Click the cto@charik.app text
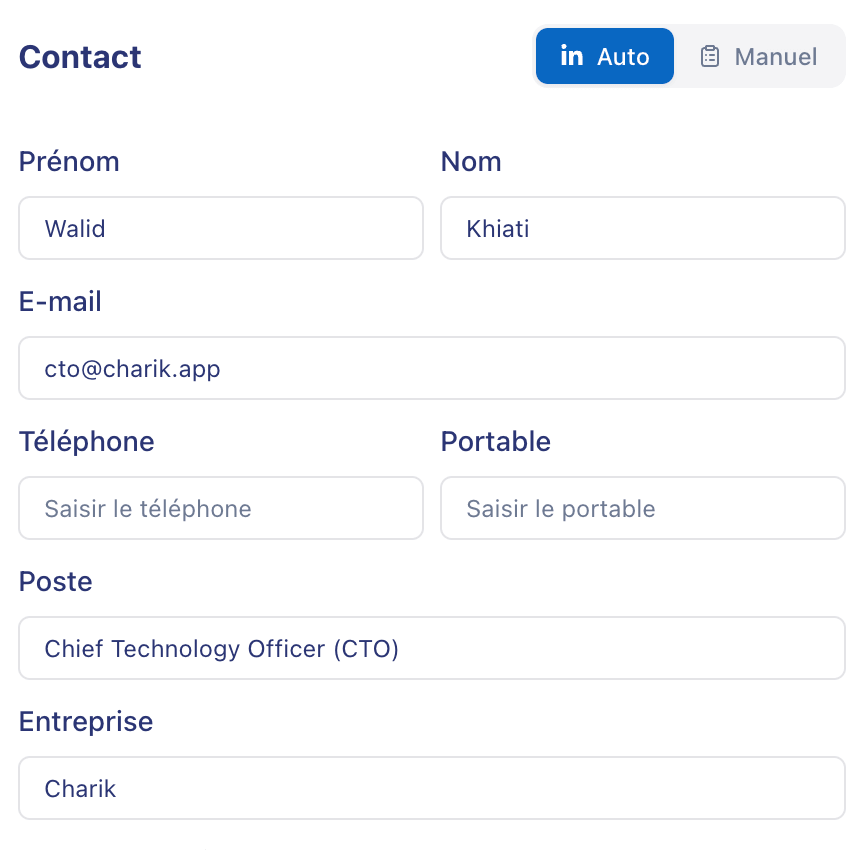 pos(133,368)
